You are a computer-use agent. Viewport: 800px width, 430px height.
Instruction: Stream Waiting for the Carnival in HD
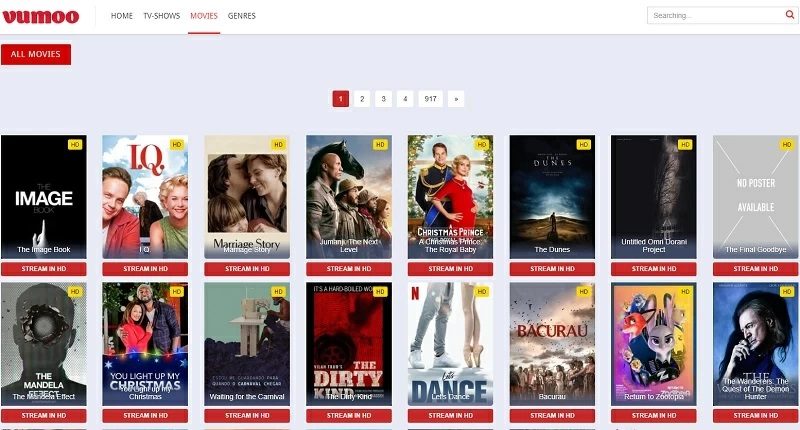pos(247,416)
